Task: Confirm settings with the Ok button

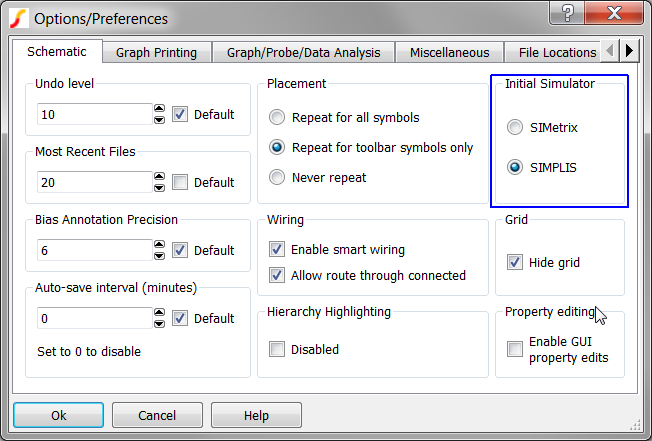Action: (x=59, y=415)
